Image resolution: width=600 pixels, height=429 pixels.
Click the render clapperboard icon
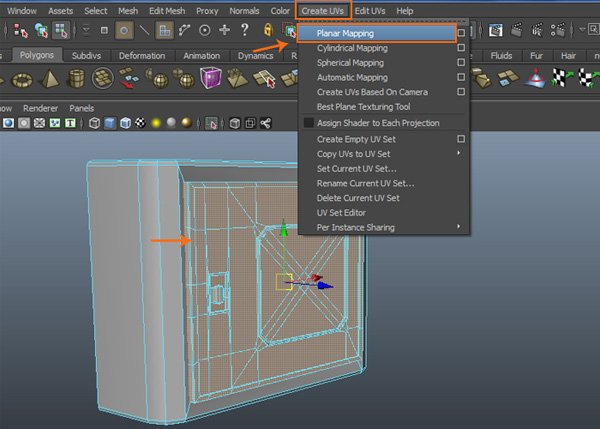click(x=517, y=30)
